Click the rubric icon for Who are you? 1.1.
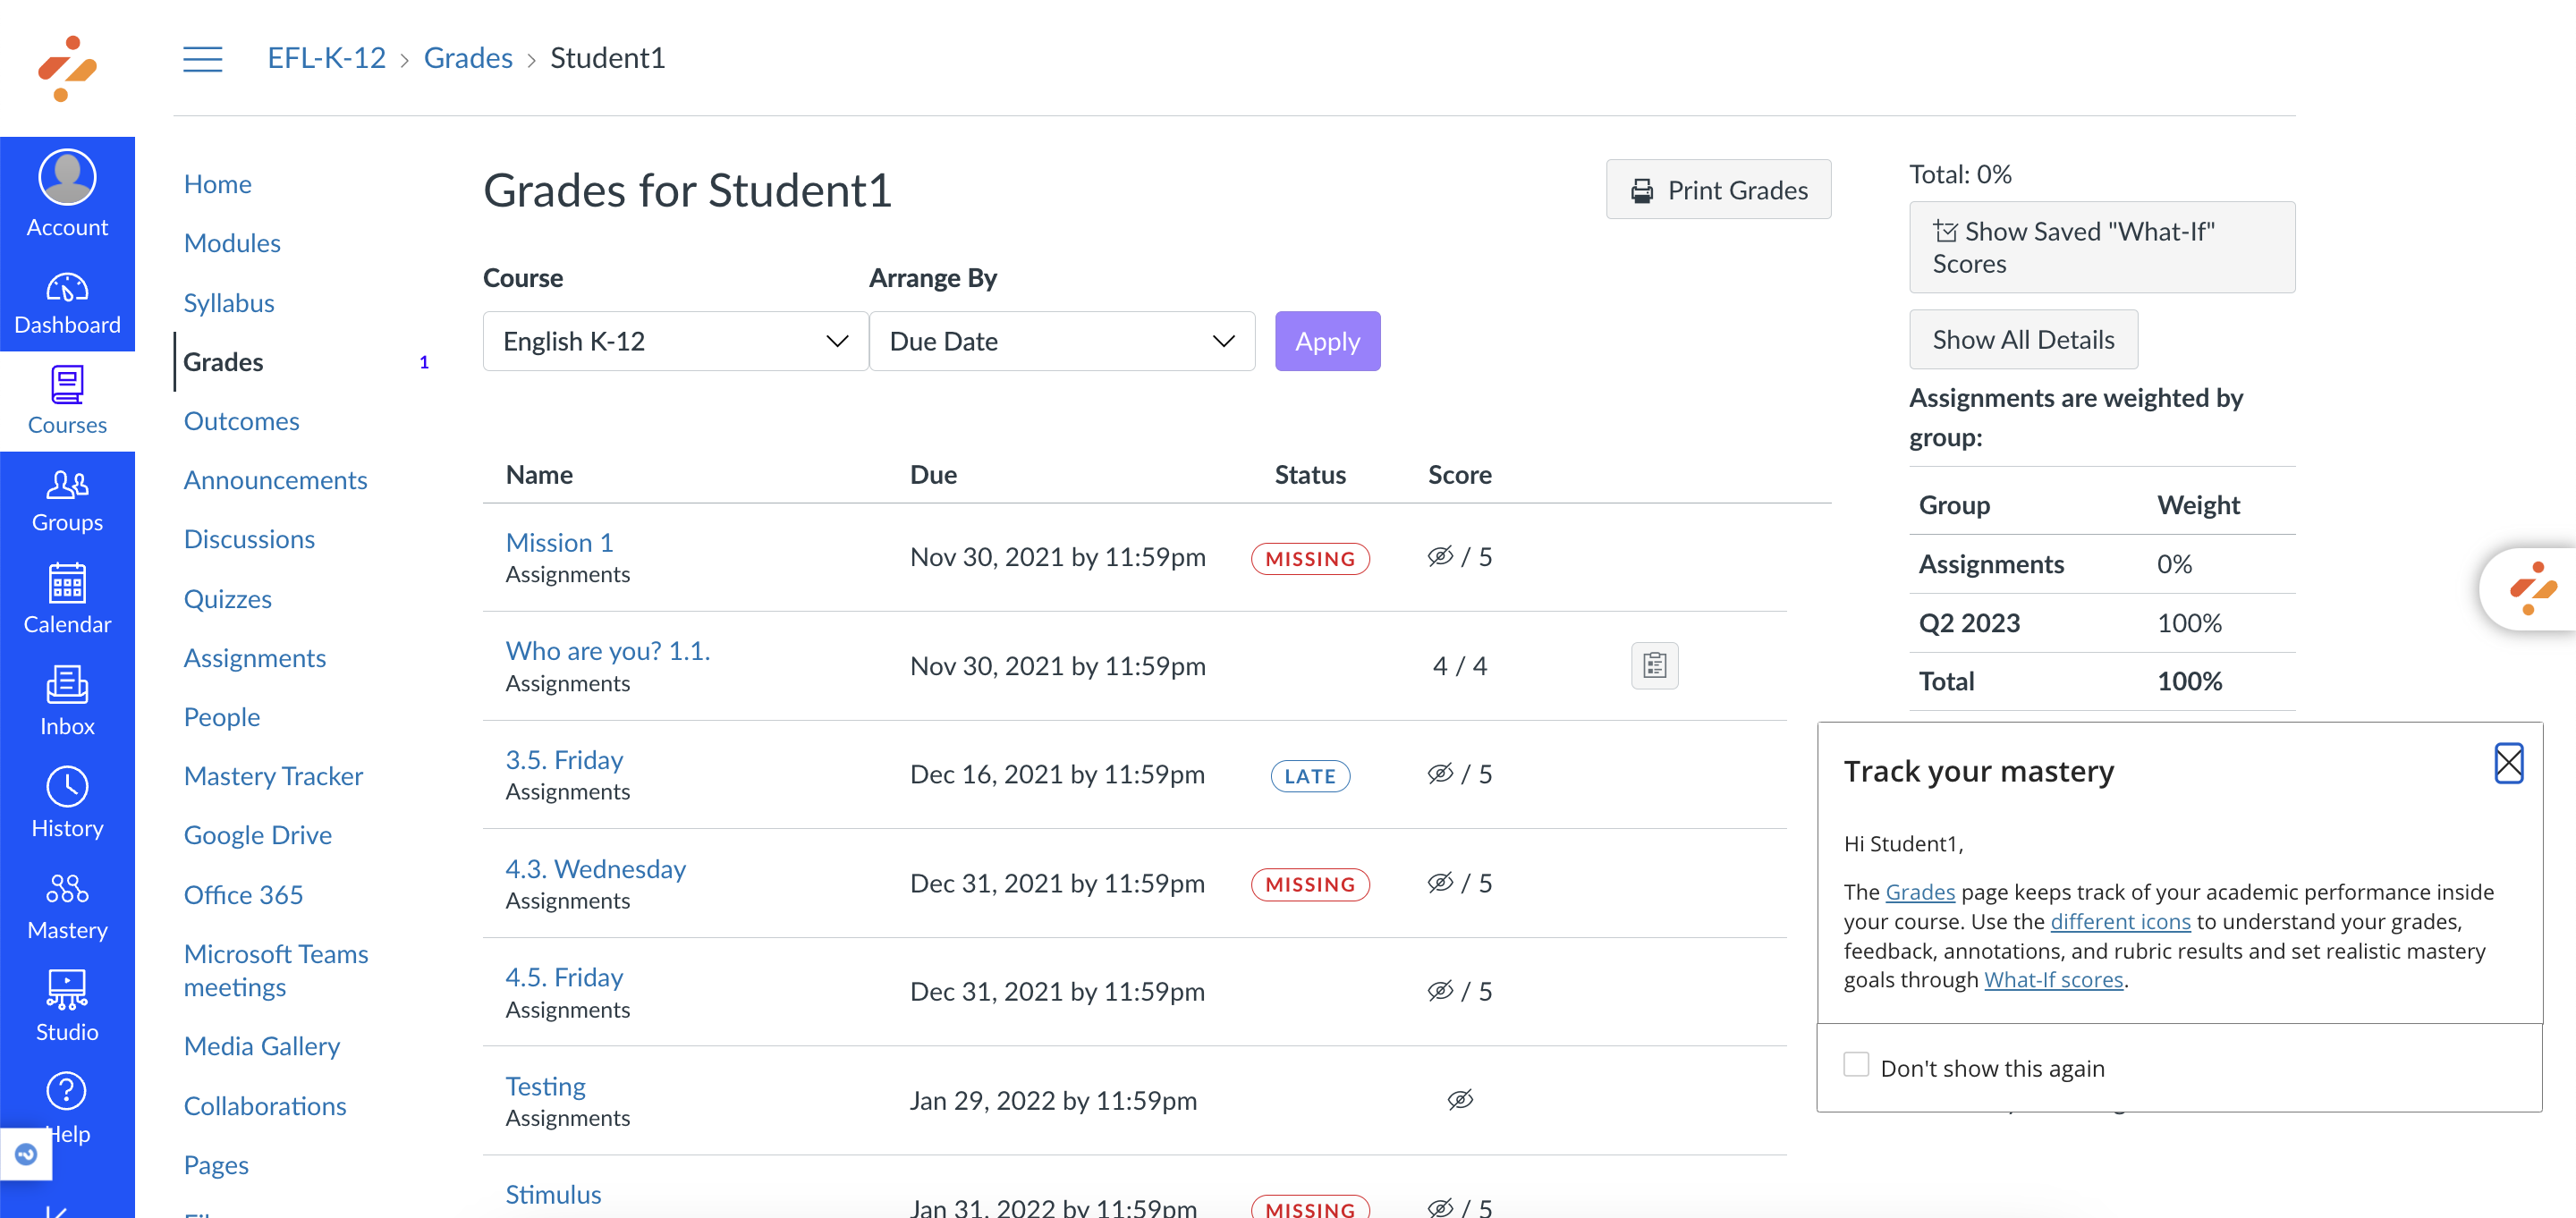The image size is (2576, 1218). pyautogui.click(x=1654, y=665)
